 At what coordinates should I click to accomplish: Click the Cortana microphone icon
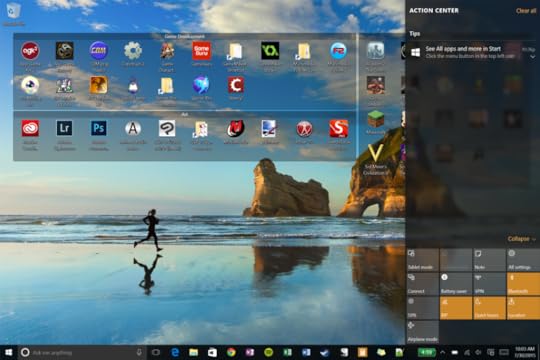coord(139,352)
